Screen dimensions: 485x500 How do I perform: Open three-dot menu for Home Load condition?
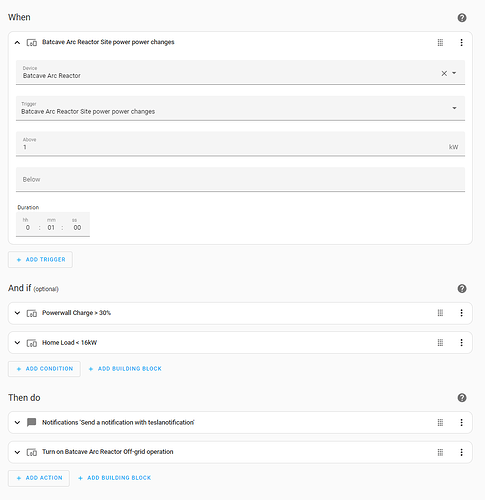pos(461,342)
